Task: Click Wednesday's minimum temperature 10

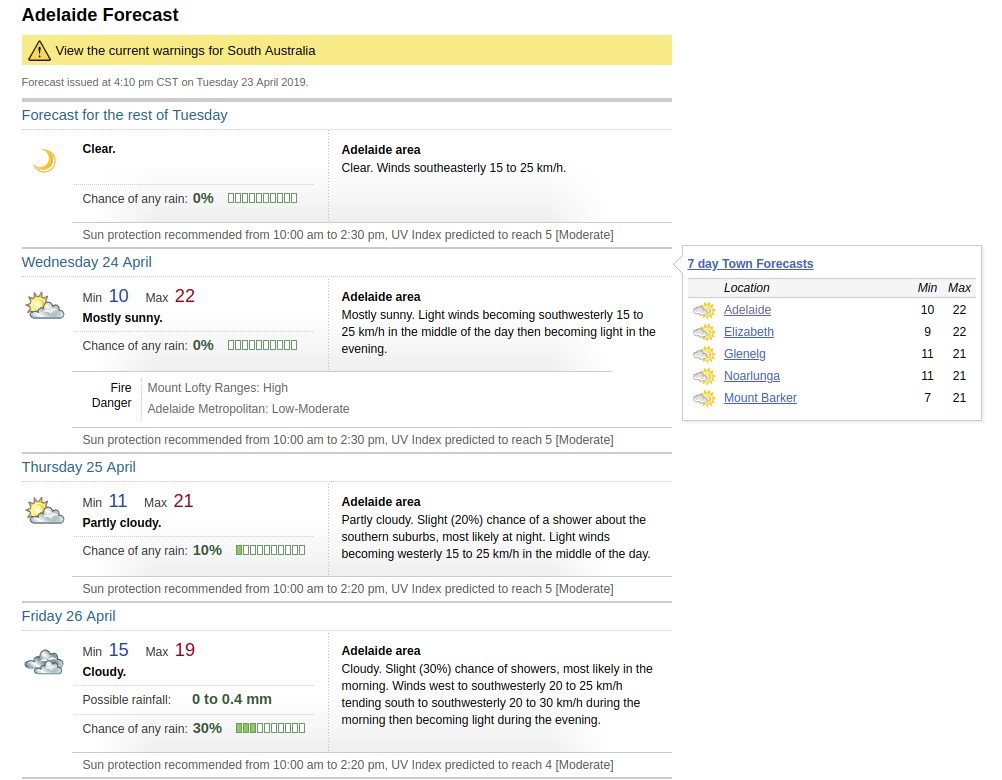Action: click(x=118, y=296)
